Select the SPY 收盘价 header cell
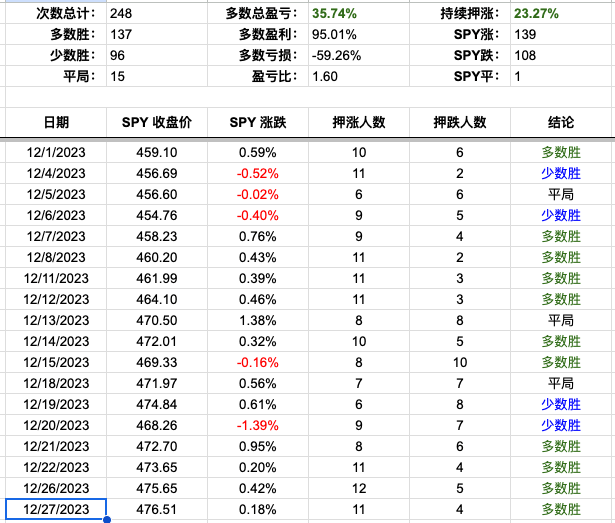 157,122
